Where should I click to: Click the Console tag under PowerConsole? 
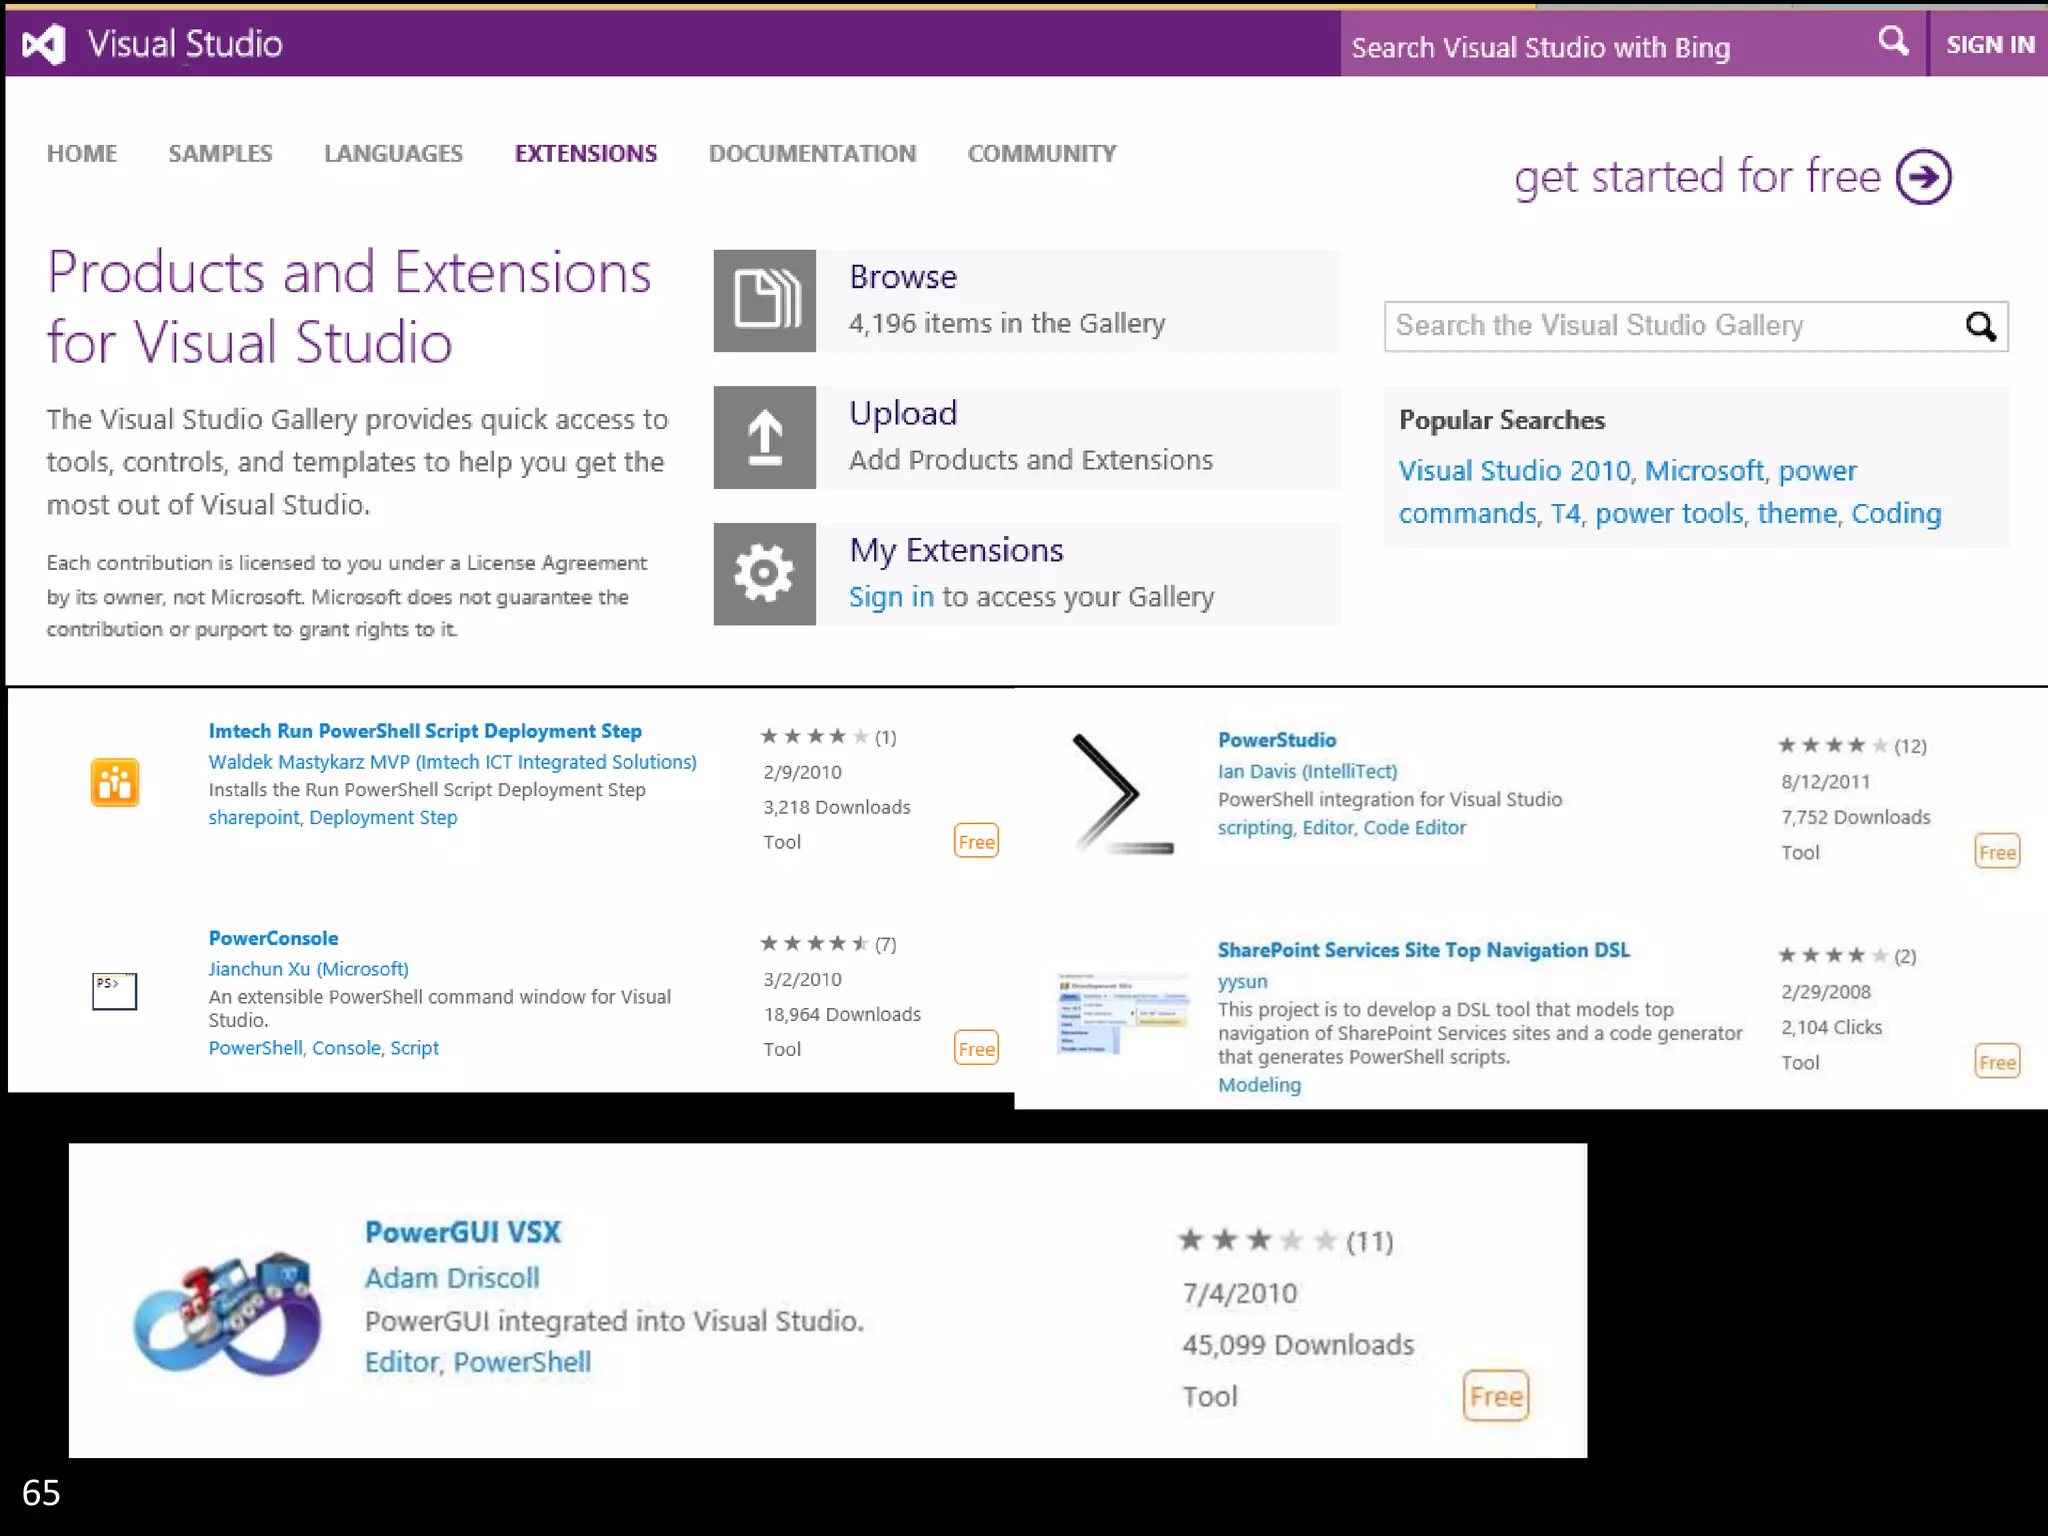[346, 1048]
